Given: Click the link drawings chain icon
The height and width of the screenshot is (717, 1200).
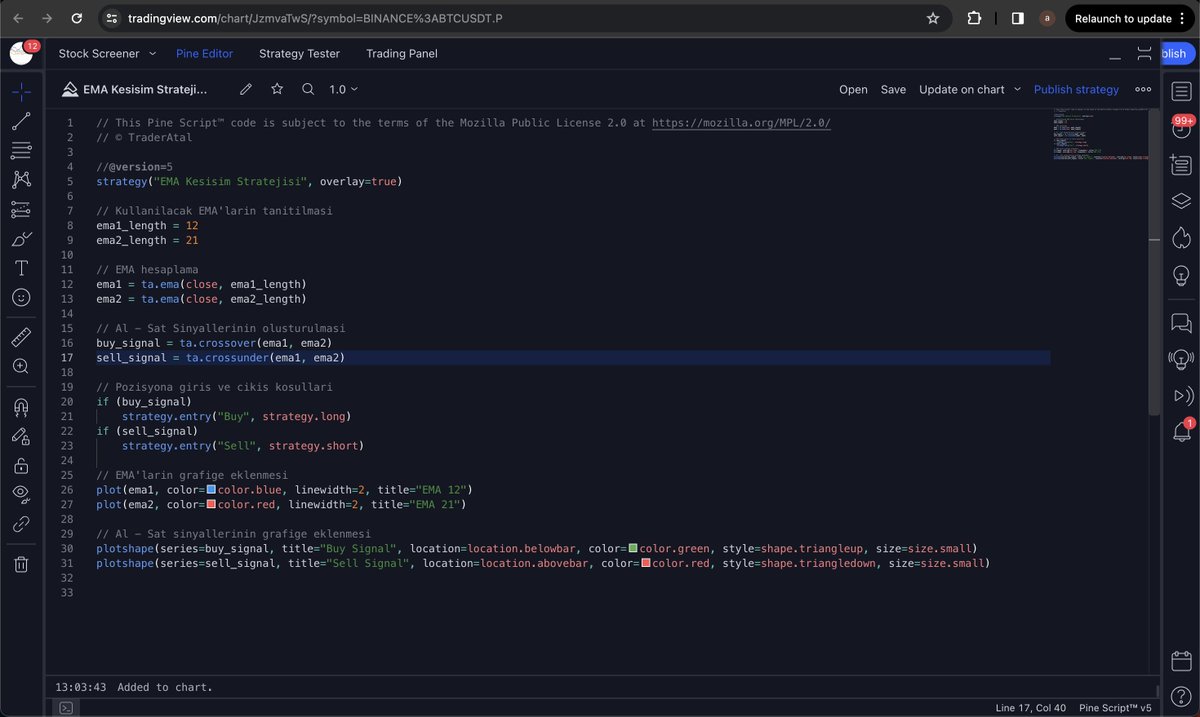Looking at the screenshot, I should click(21, 523).
